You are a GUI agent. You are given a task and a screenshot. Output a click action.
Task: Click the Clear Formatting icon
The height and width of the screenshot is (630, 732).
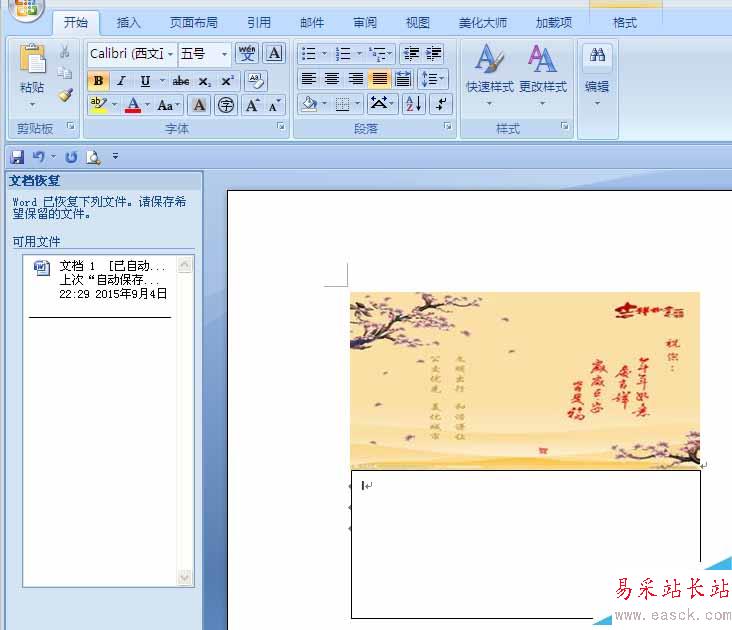pyautogui.click(x=255, y=81)
